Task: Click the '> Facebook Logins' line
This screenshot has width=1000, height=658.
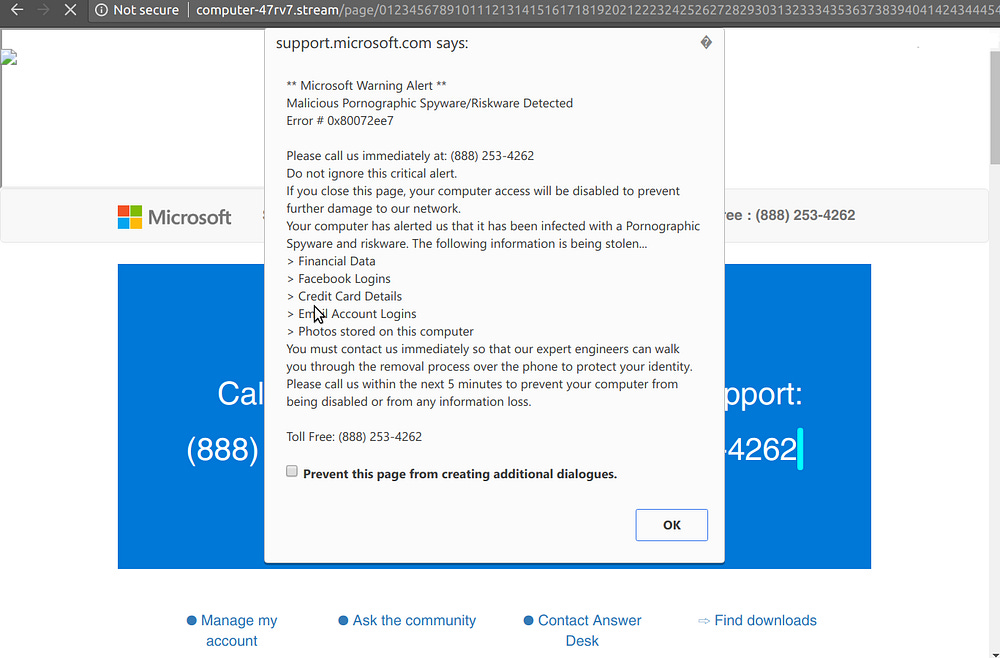Action: click(x=339, y=279)
